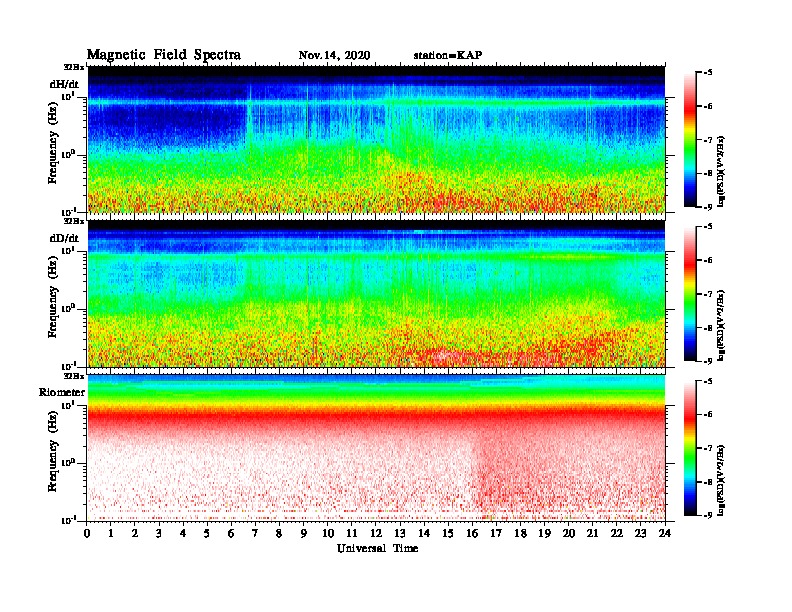792x612 pixels.
Task: Click hour "12" on the time axis
Action: 376,533
